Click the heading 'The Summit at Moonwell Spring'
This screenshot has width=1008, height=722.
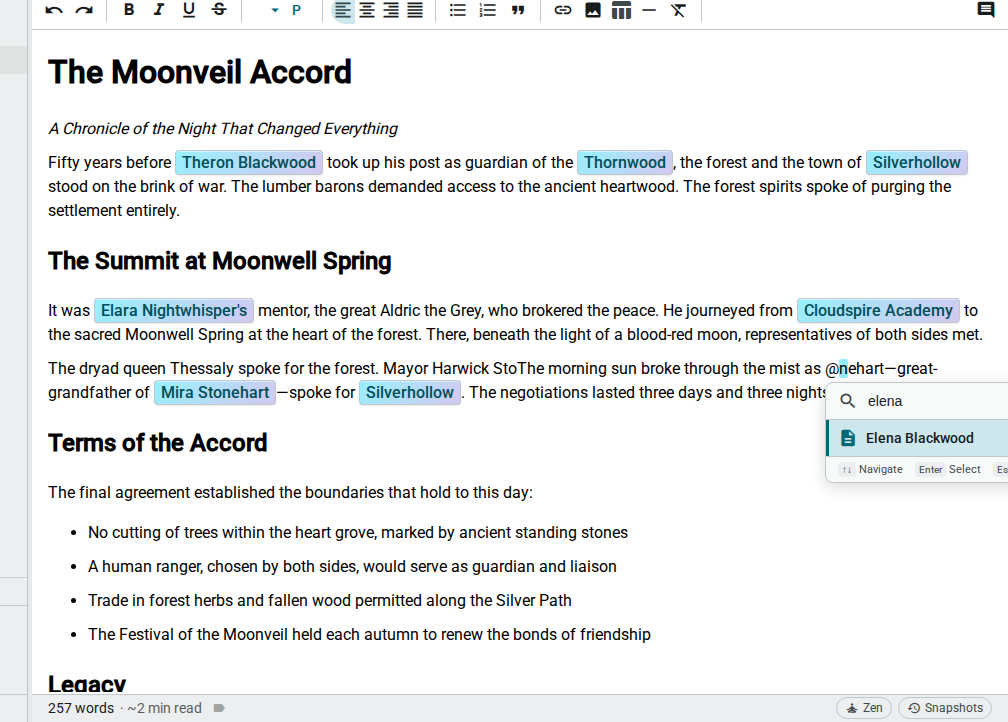(x=220, y=261)
